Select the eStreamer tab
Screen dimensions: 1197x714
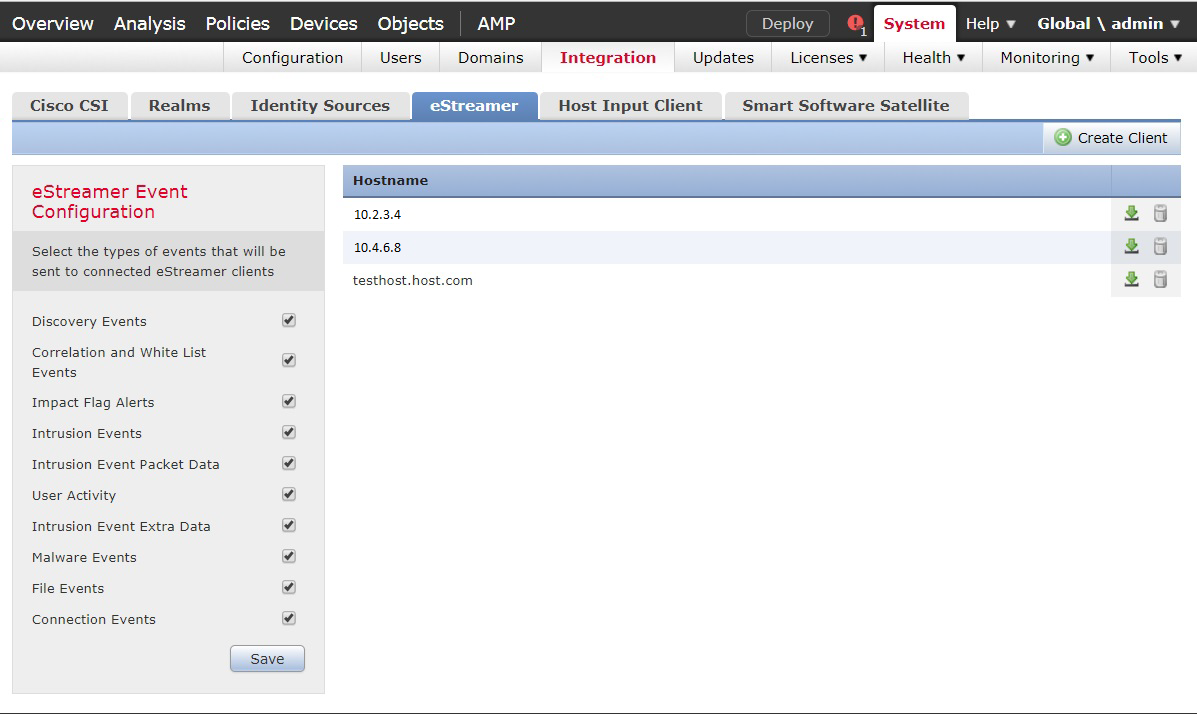(474, 105)
